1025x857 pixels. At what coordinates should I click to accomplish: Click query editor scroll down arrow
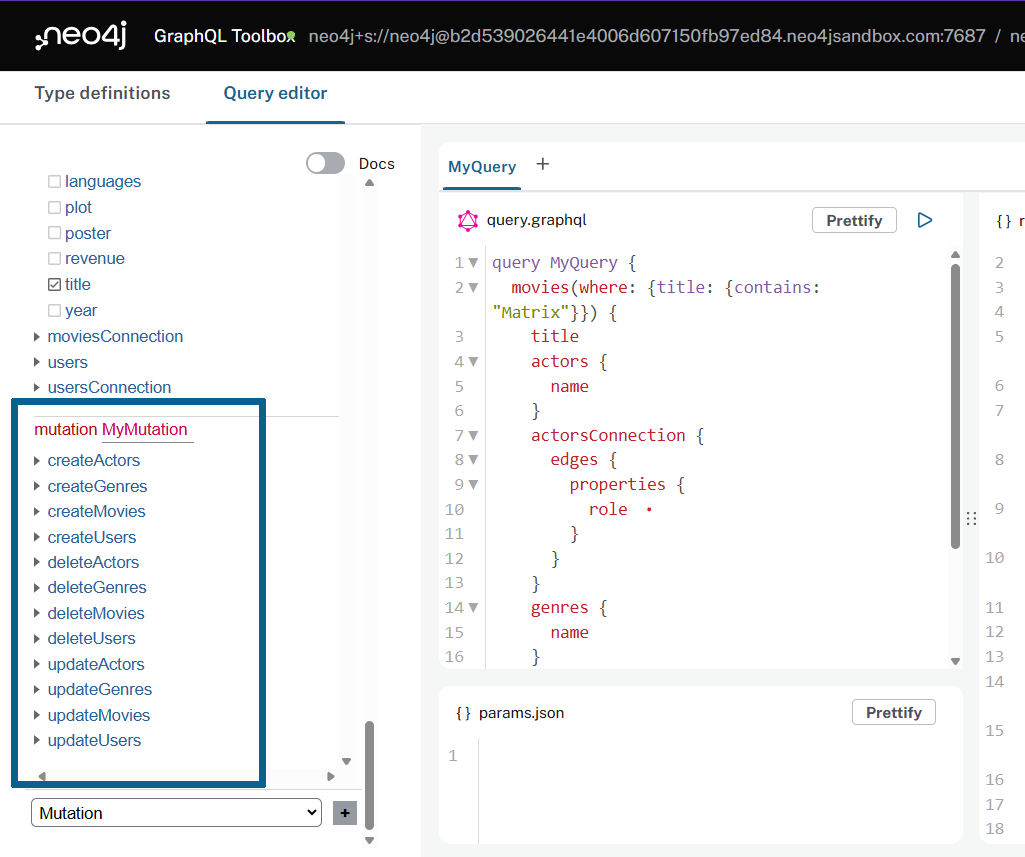(955, 662)
